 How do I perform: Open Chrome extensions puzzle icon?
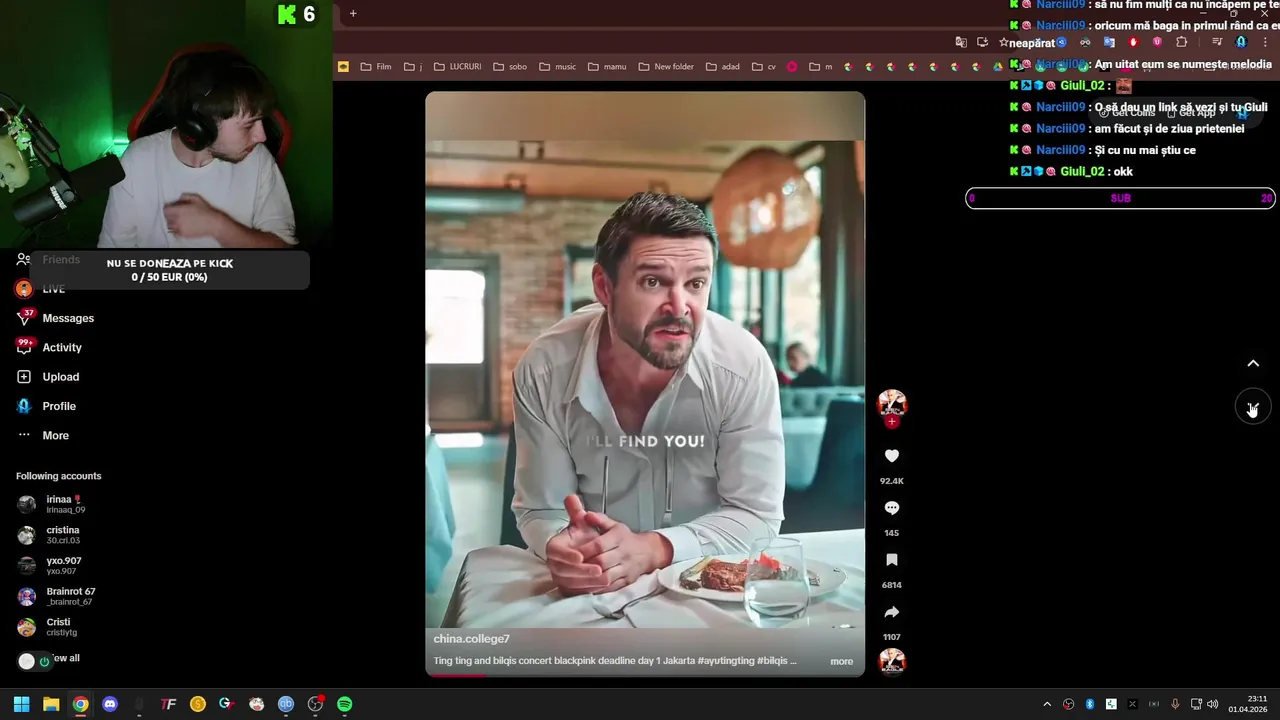1181,42
